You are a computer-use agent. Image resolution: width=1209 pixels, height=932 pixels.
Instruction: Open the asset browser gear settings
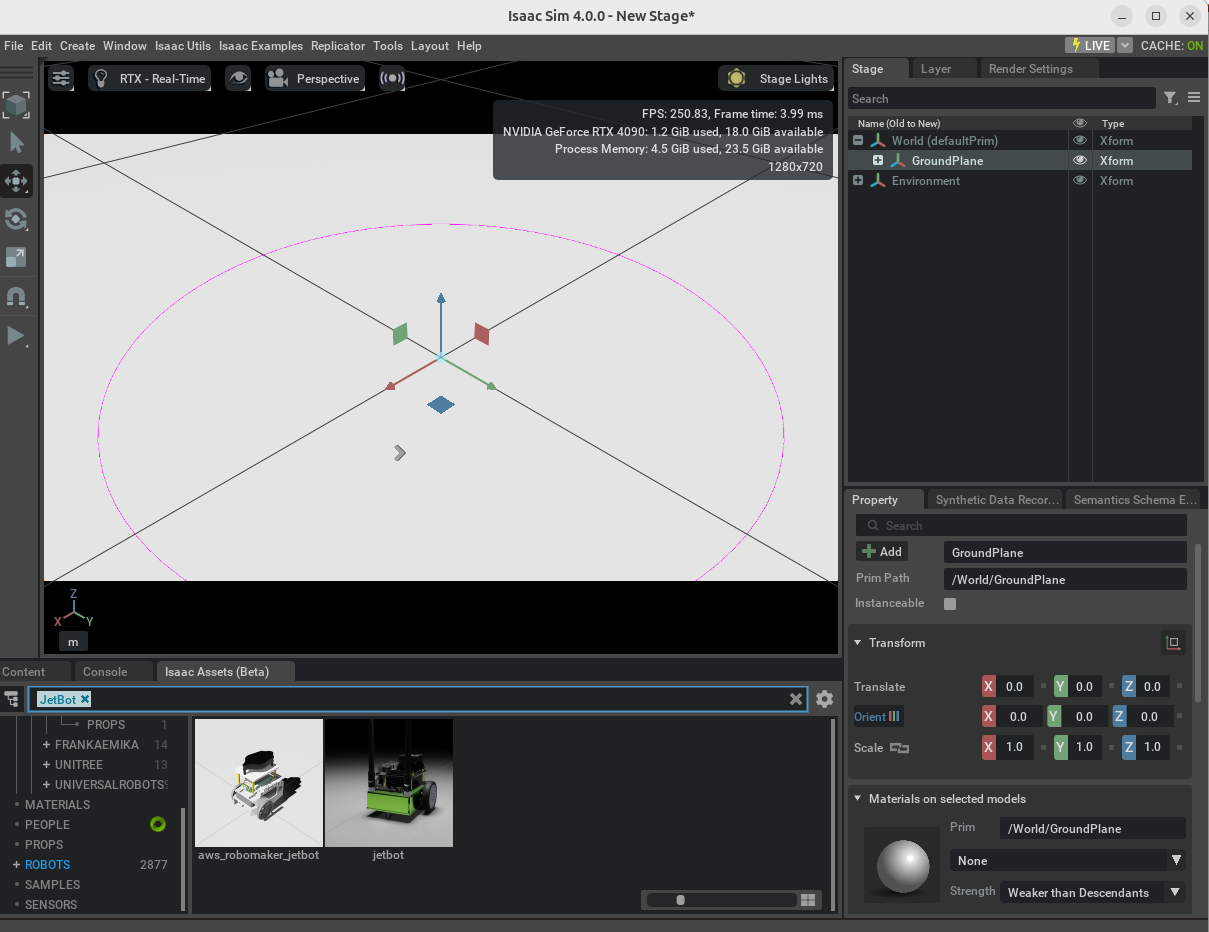click(824, 699)
